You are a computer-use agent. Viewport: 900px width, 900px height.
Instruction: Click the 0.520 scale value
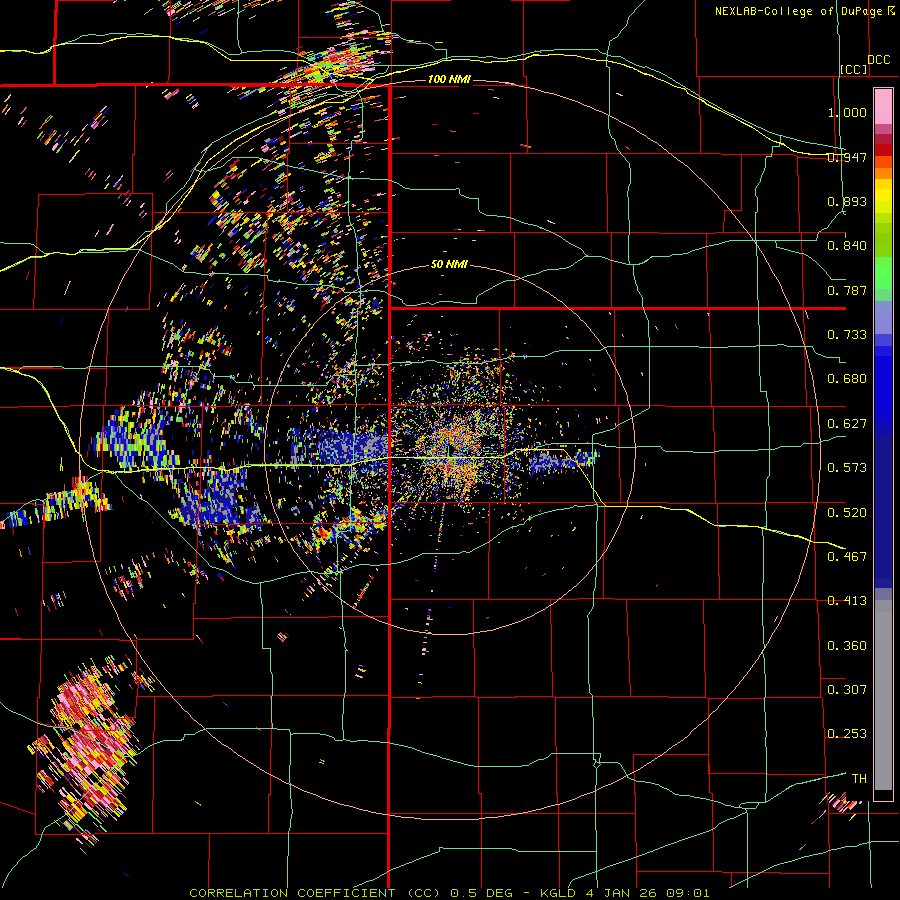tap(847, 512)
